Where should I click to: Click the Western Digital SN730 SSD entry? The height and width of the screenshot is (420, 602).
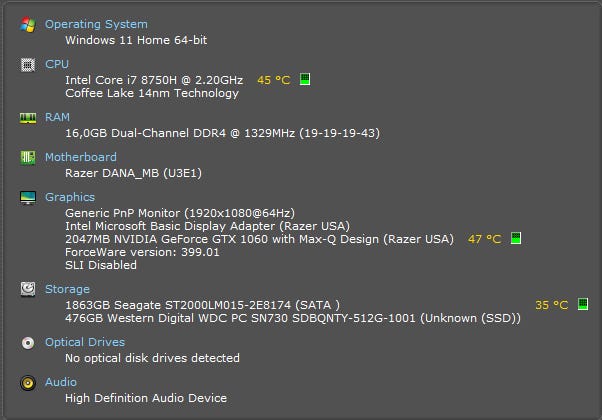(293, 318)
